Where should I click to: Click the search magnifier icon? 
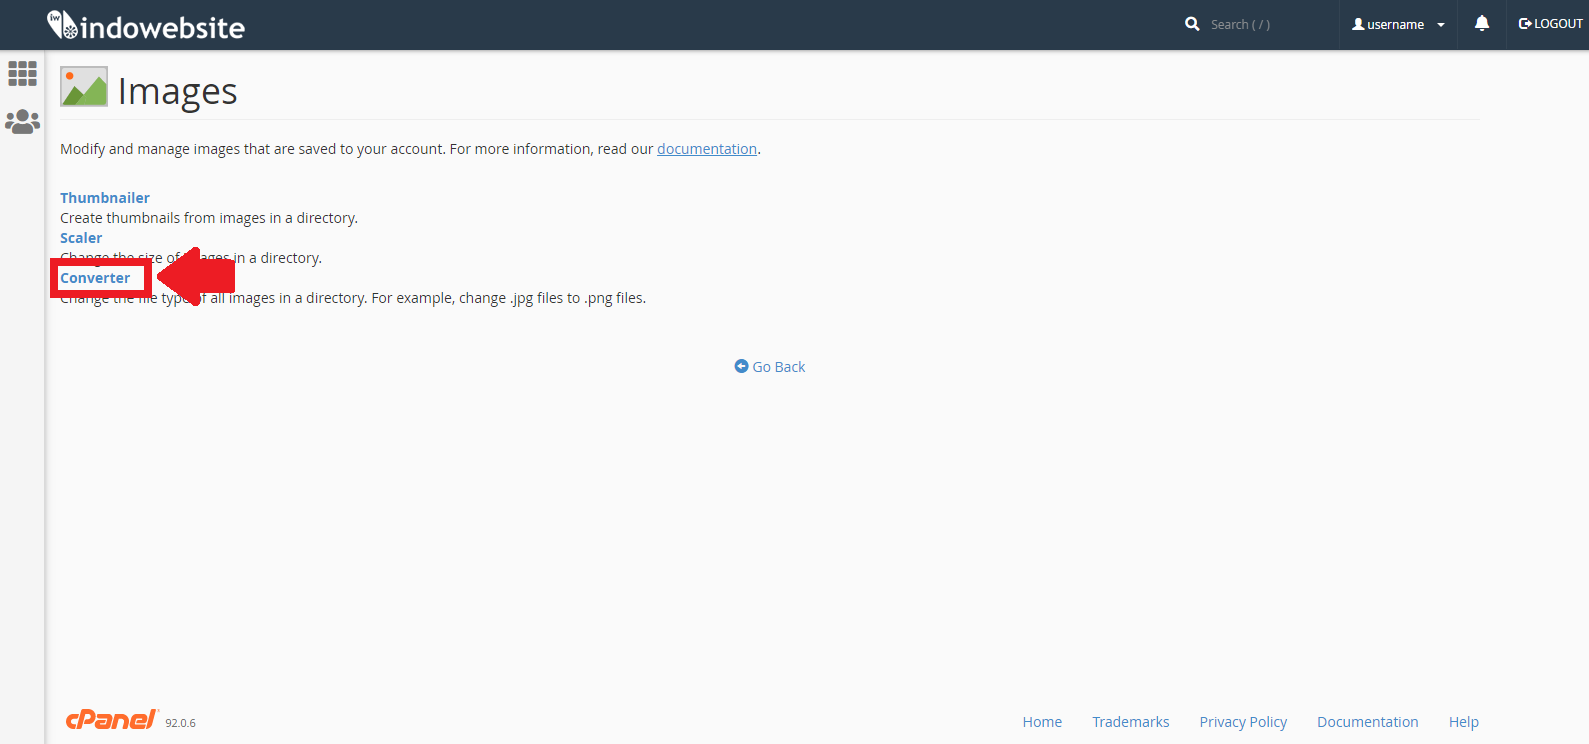click(1192, 24)
